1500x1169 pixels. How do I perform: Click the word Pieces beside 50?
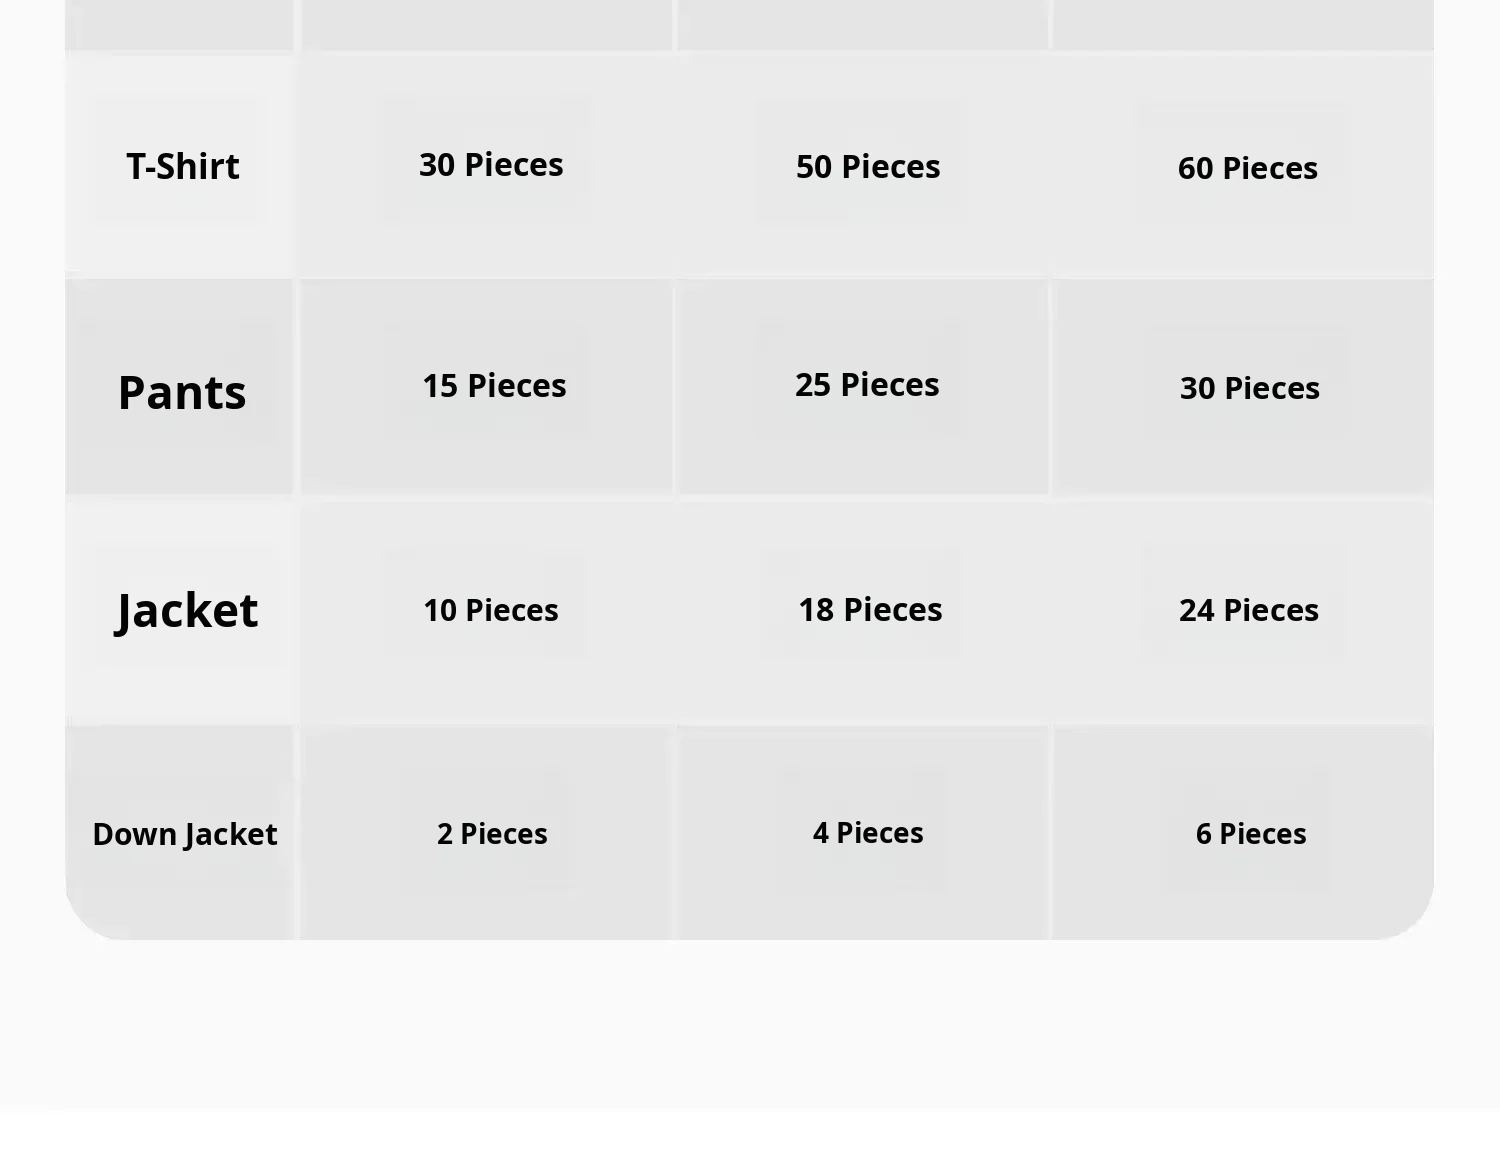[891, 166]
